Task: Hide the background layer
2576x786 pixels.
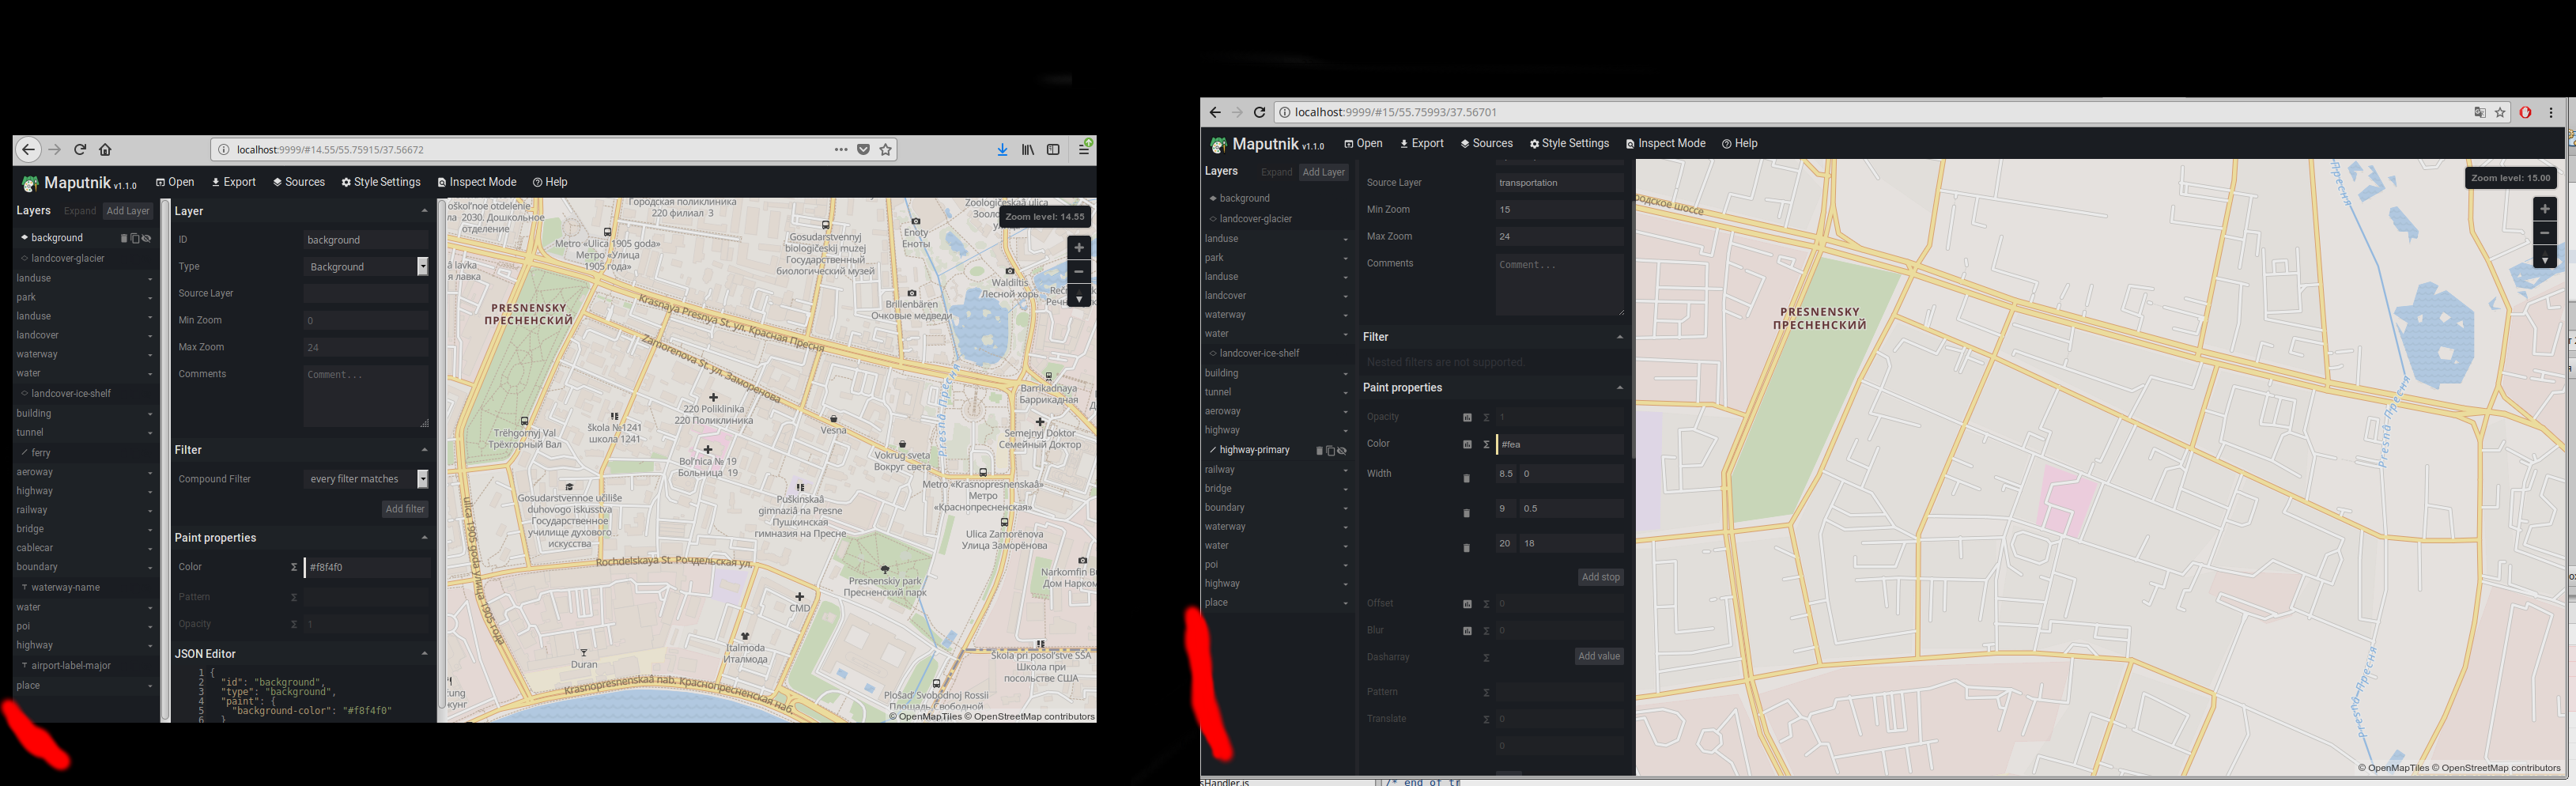Action: [x=146, y=238]
